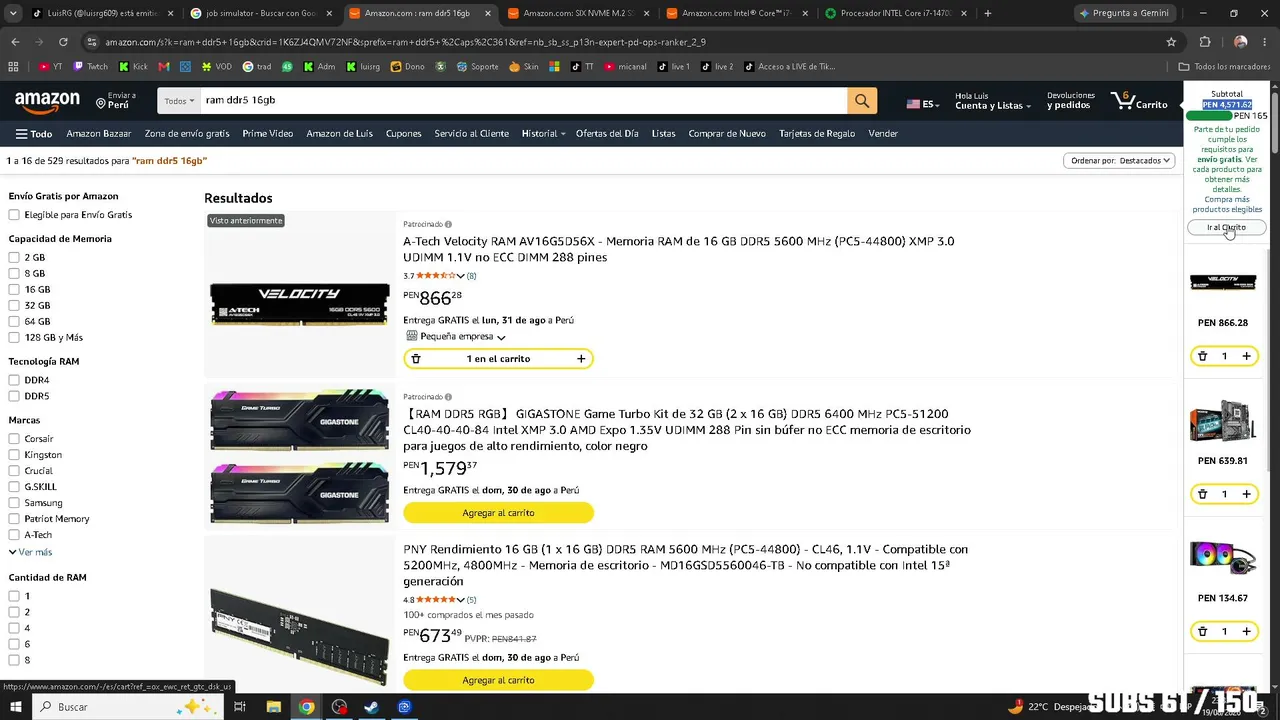Check the 32 GB memory capacity filter
1280x720 pixels.
click(14, 306)
